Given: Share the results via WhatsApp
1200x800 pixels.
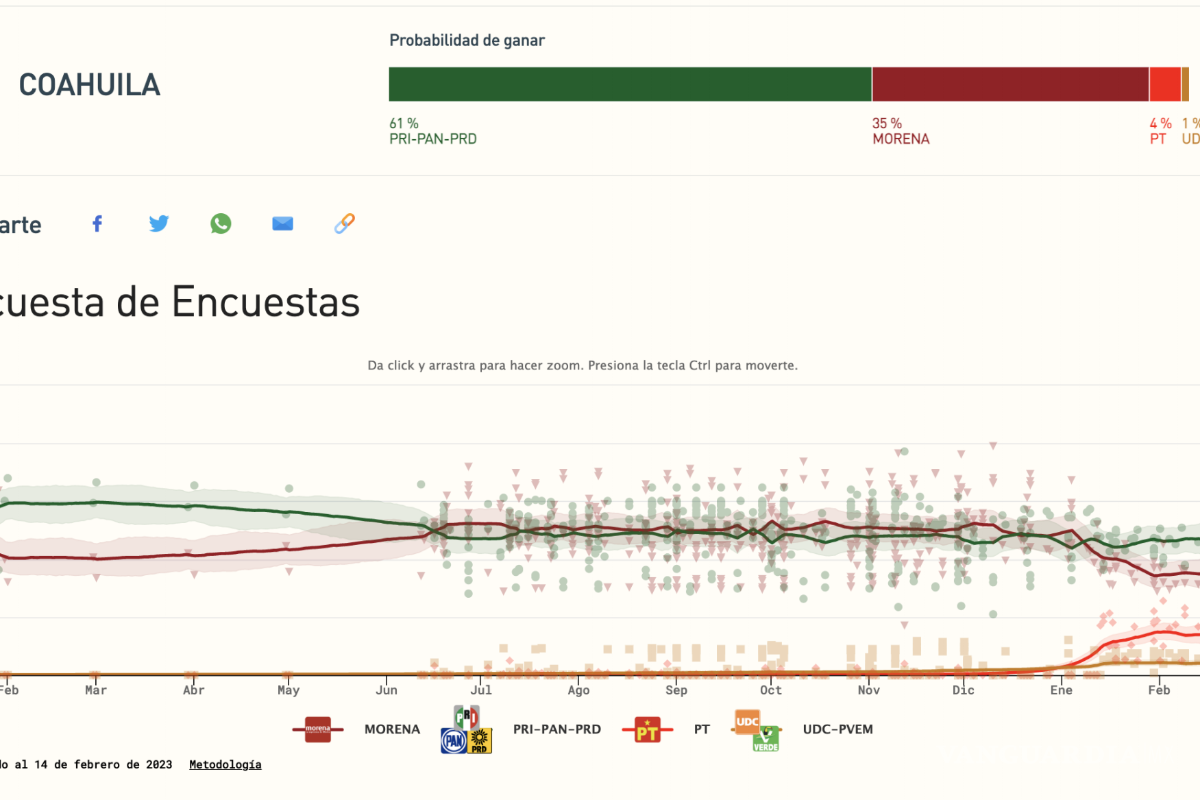Looking at the screenshot, I should pos(221,223).
